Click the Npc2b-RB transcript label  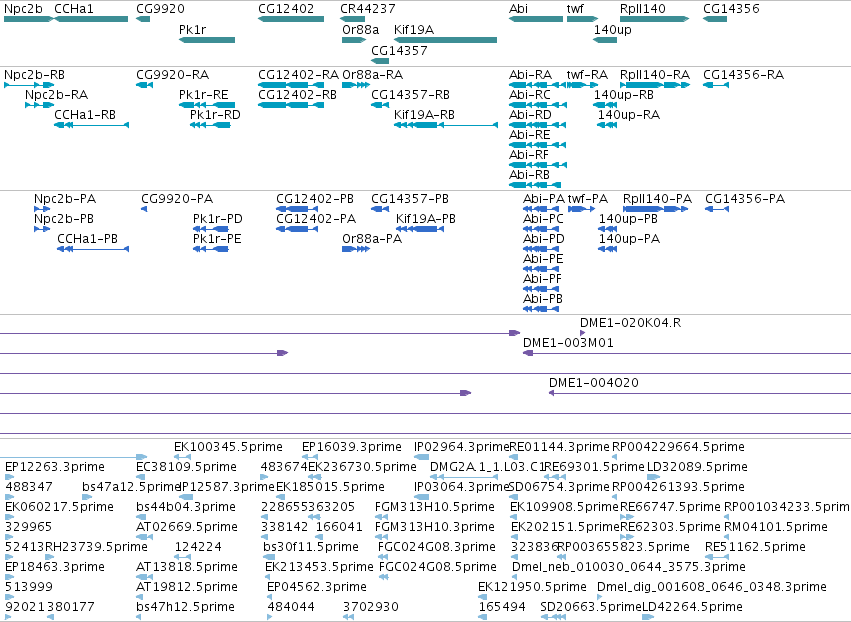coord(34,74)
